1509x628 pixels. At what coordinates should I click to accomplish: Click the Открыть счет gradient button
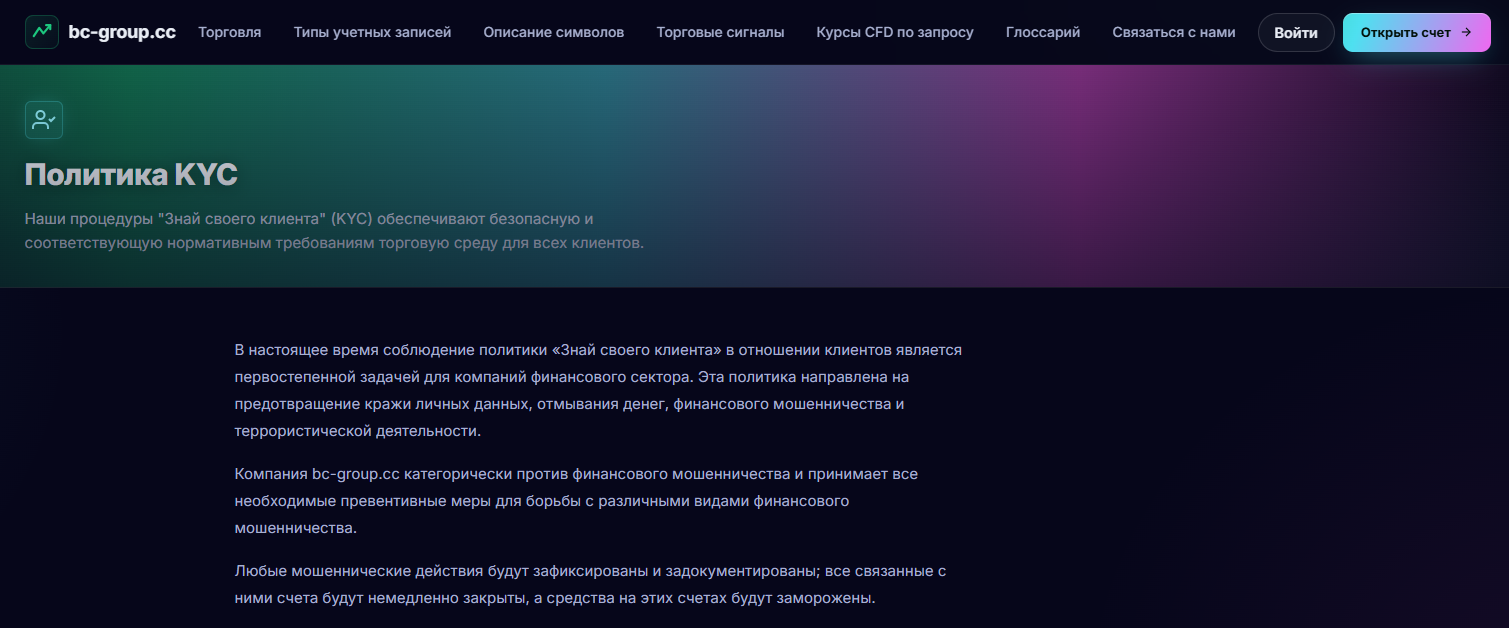1417,32
